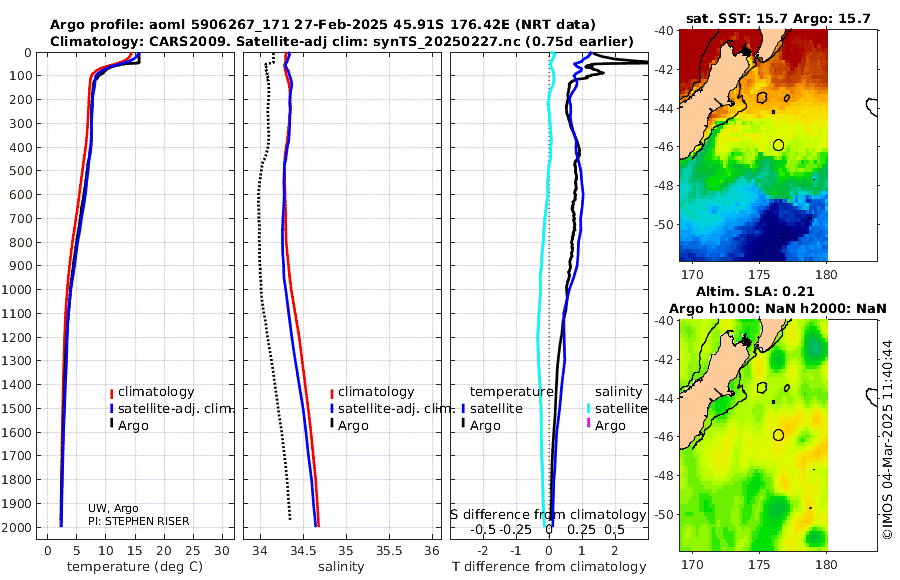The image size is (900, 580).
Task: Click the 'PI: STEPHEN RISER' text
Action: pos(138,521)
